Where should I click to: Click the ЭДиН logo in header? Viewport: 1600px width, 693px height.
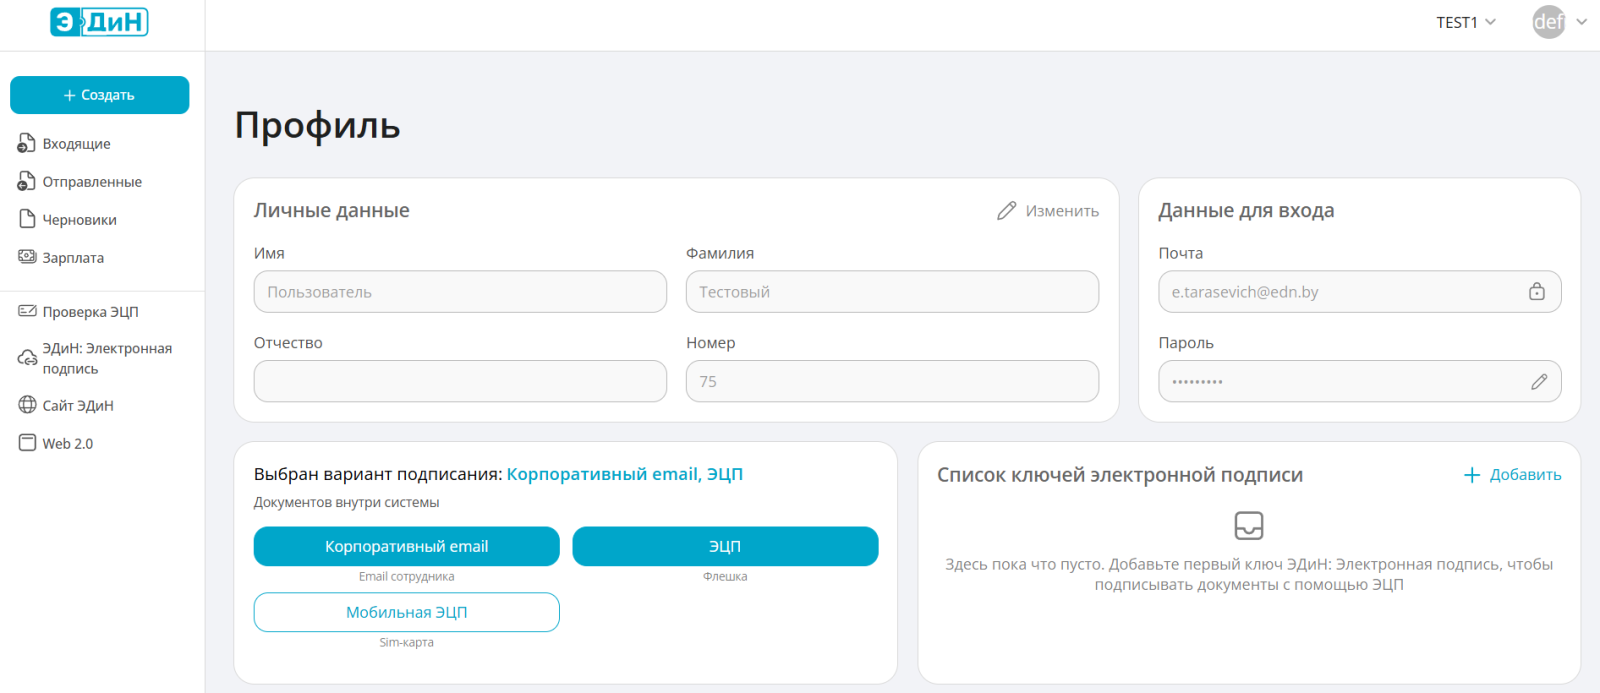point(99,22)
